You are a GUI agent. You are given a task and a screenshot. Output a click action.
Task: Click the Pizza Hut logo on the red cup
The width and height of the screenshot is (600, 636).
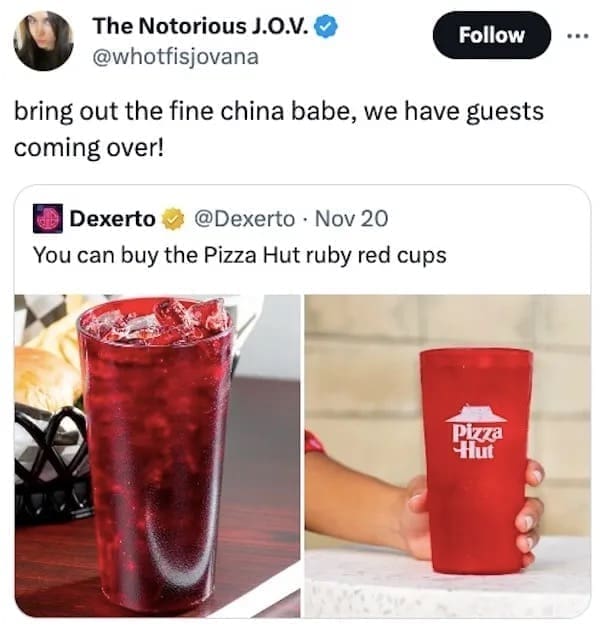[x=477, y=432]
